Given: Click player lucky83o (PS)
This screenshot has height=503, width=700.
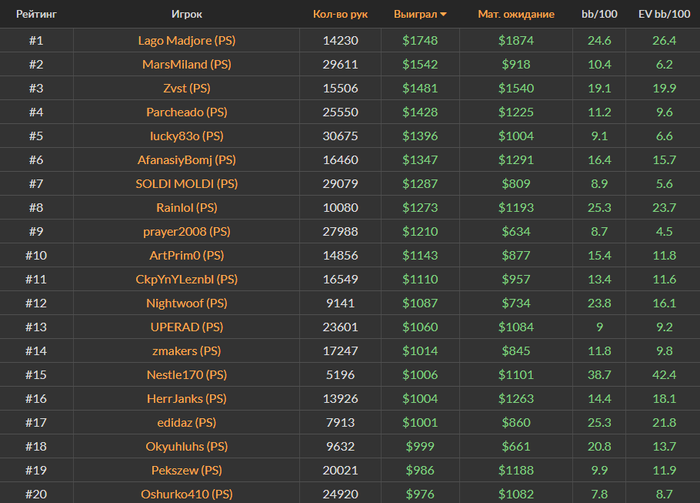Looking at the screenshot, I should point(187,136).
